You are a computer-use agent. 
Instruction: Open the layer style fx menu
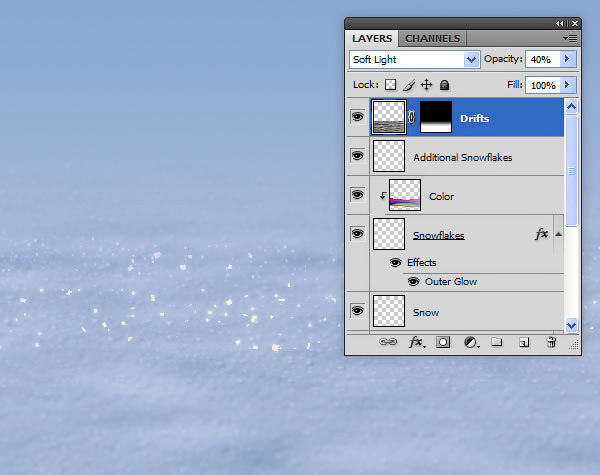417,342
